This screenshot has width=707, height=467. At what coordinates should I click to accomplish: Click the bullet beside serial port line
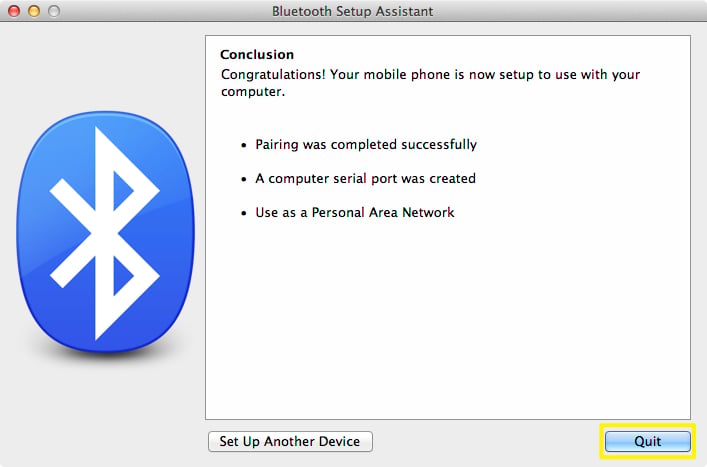point(244,179)
